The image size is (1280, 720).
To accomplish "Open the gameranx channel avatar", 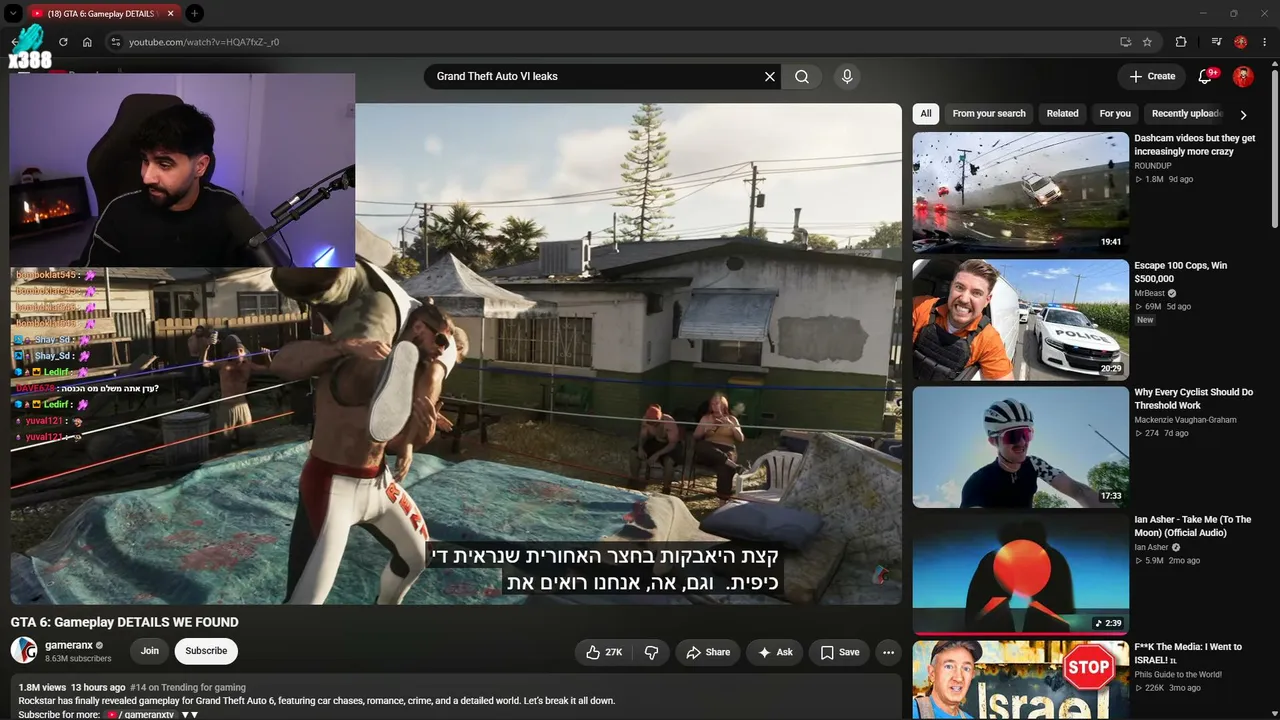I will [x=24, y=651].
